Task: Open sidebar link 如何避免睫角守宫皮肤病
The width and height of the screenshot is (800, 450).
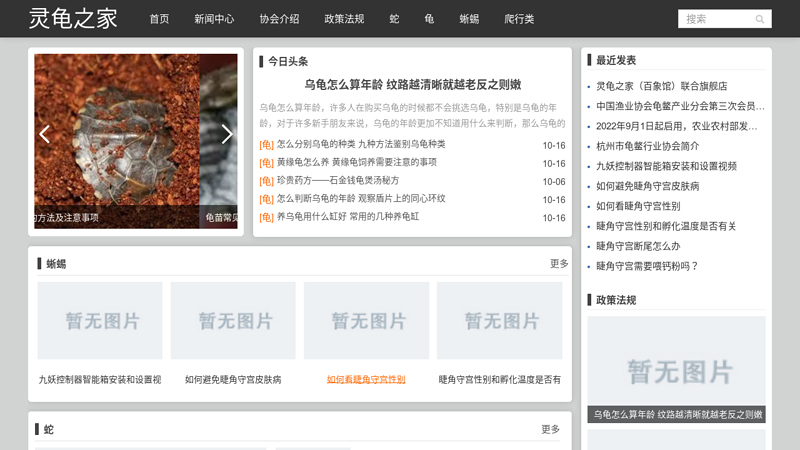Action: pyautogui.click(x=647, y=186)
